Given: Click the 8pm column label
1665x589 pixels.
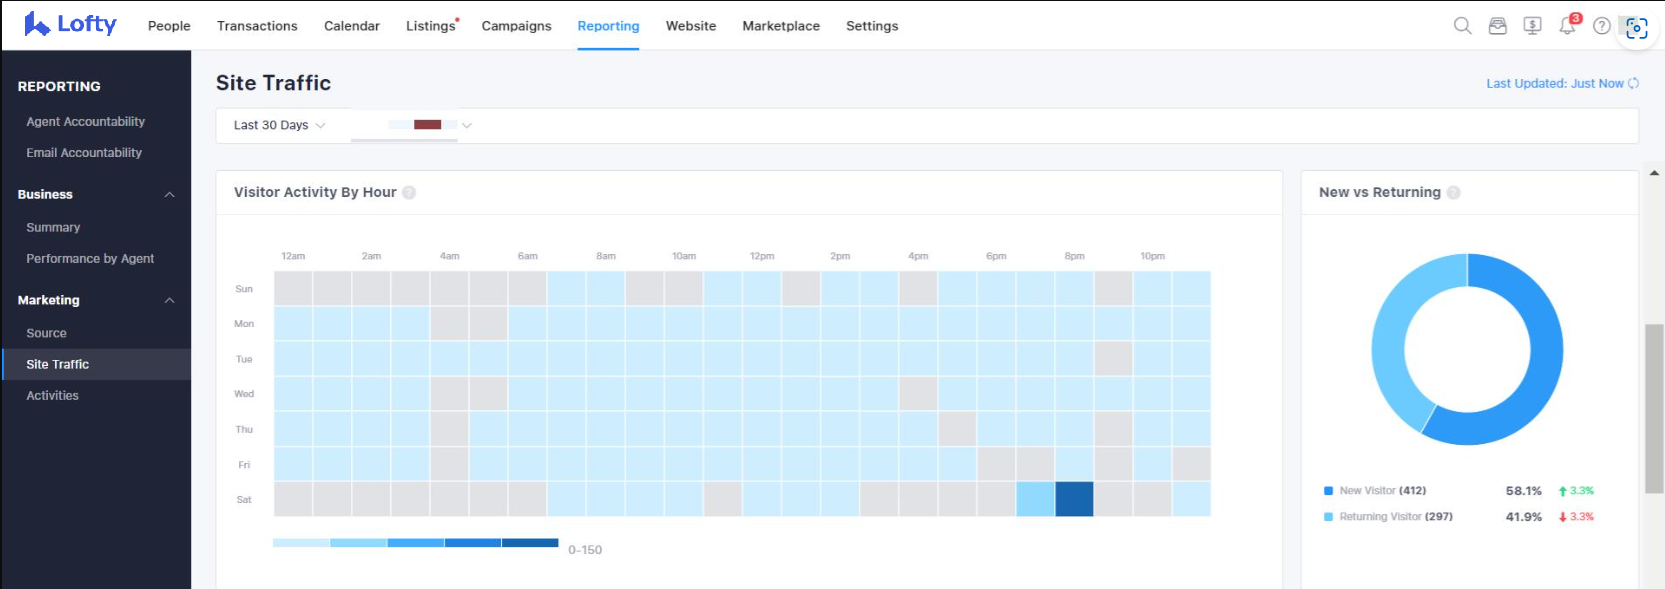Looking at the screenshot, I should (1074, 257).
